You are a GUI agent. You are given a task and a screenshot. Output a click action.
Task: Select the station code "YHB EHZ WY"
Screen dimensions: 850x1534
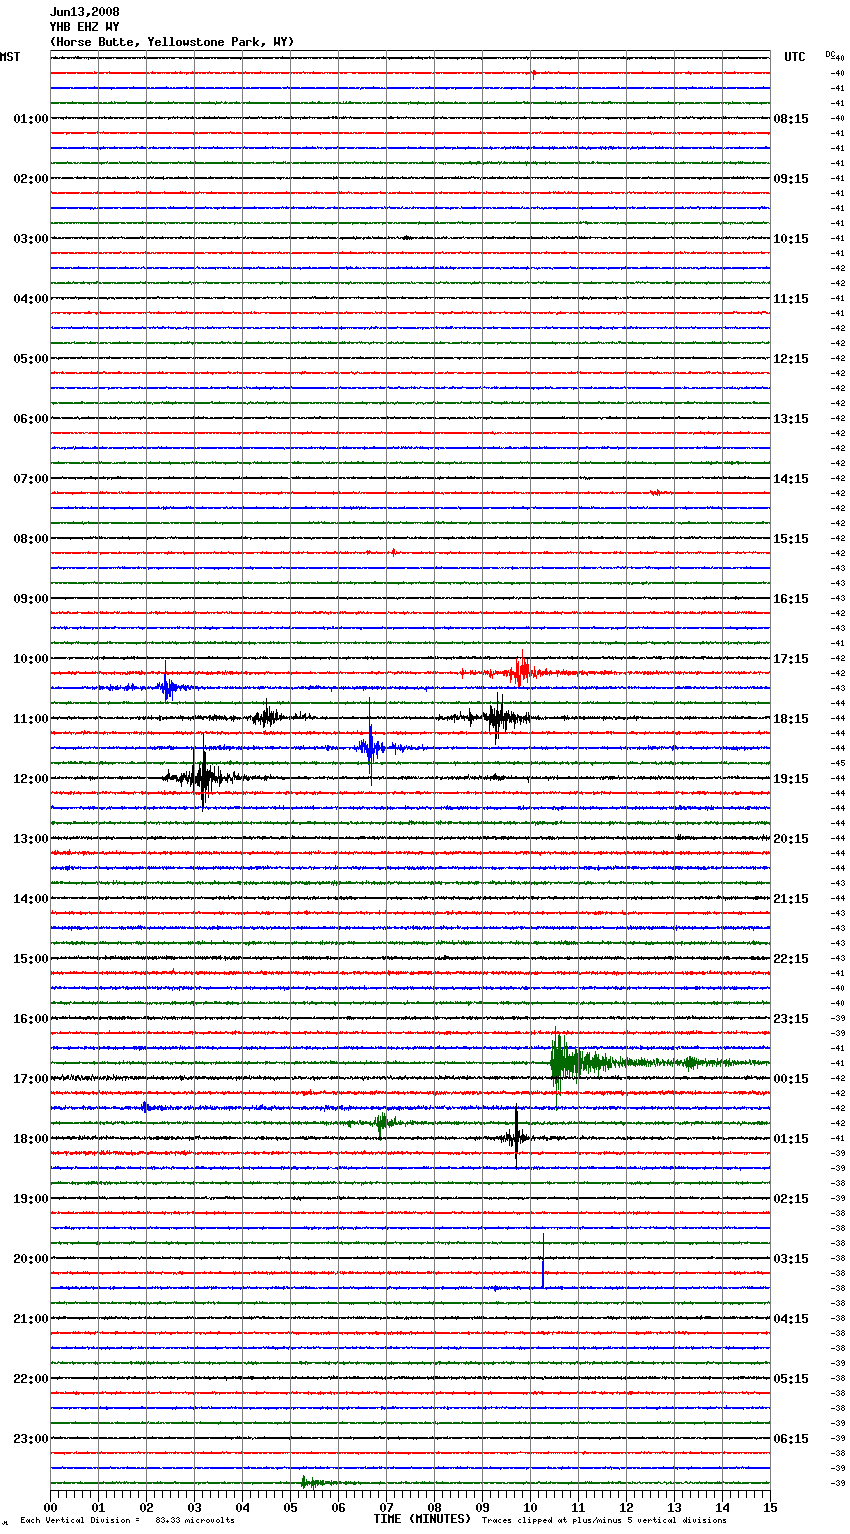point(85,27)
